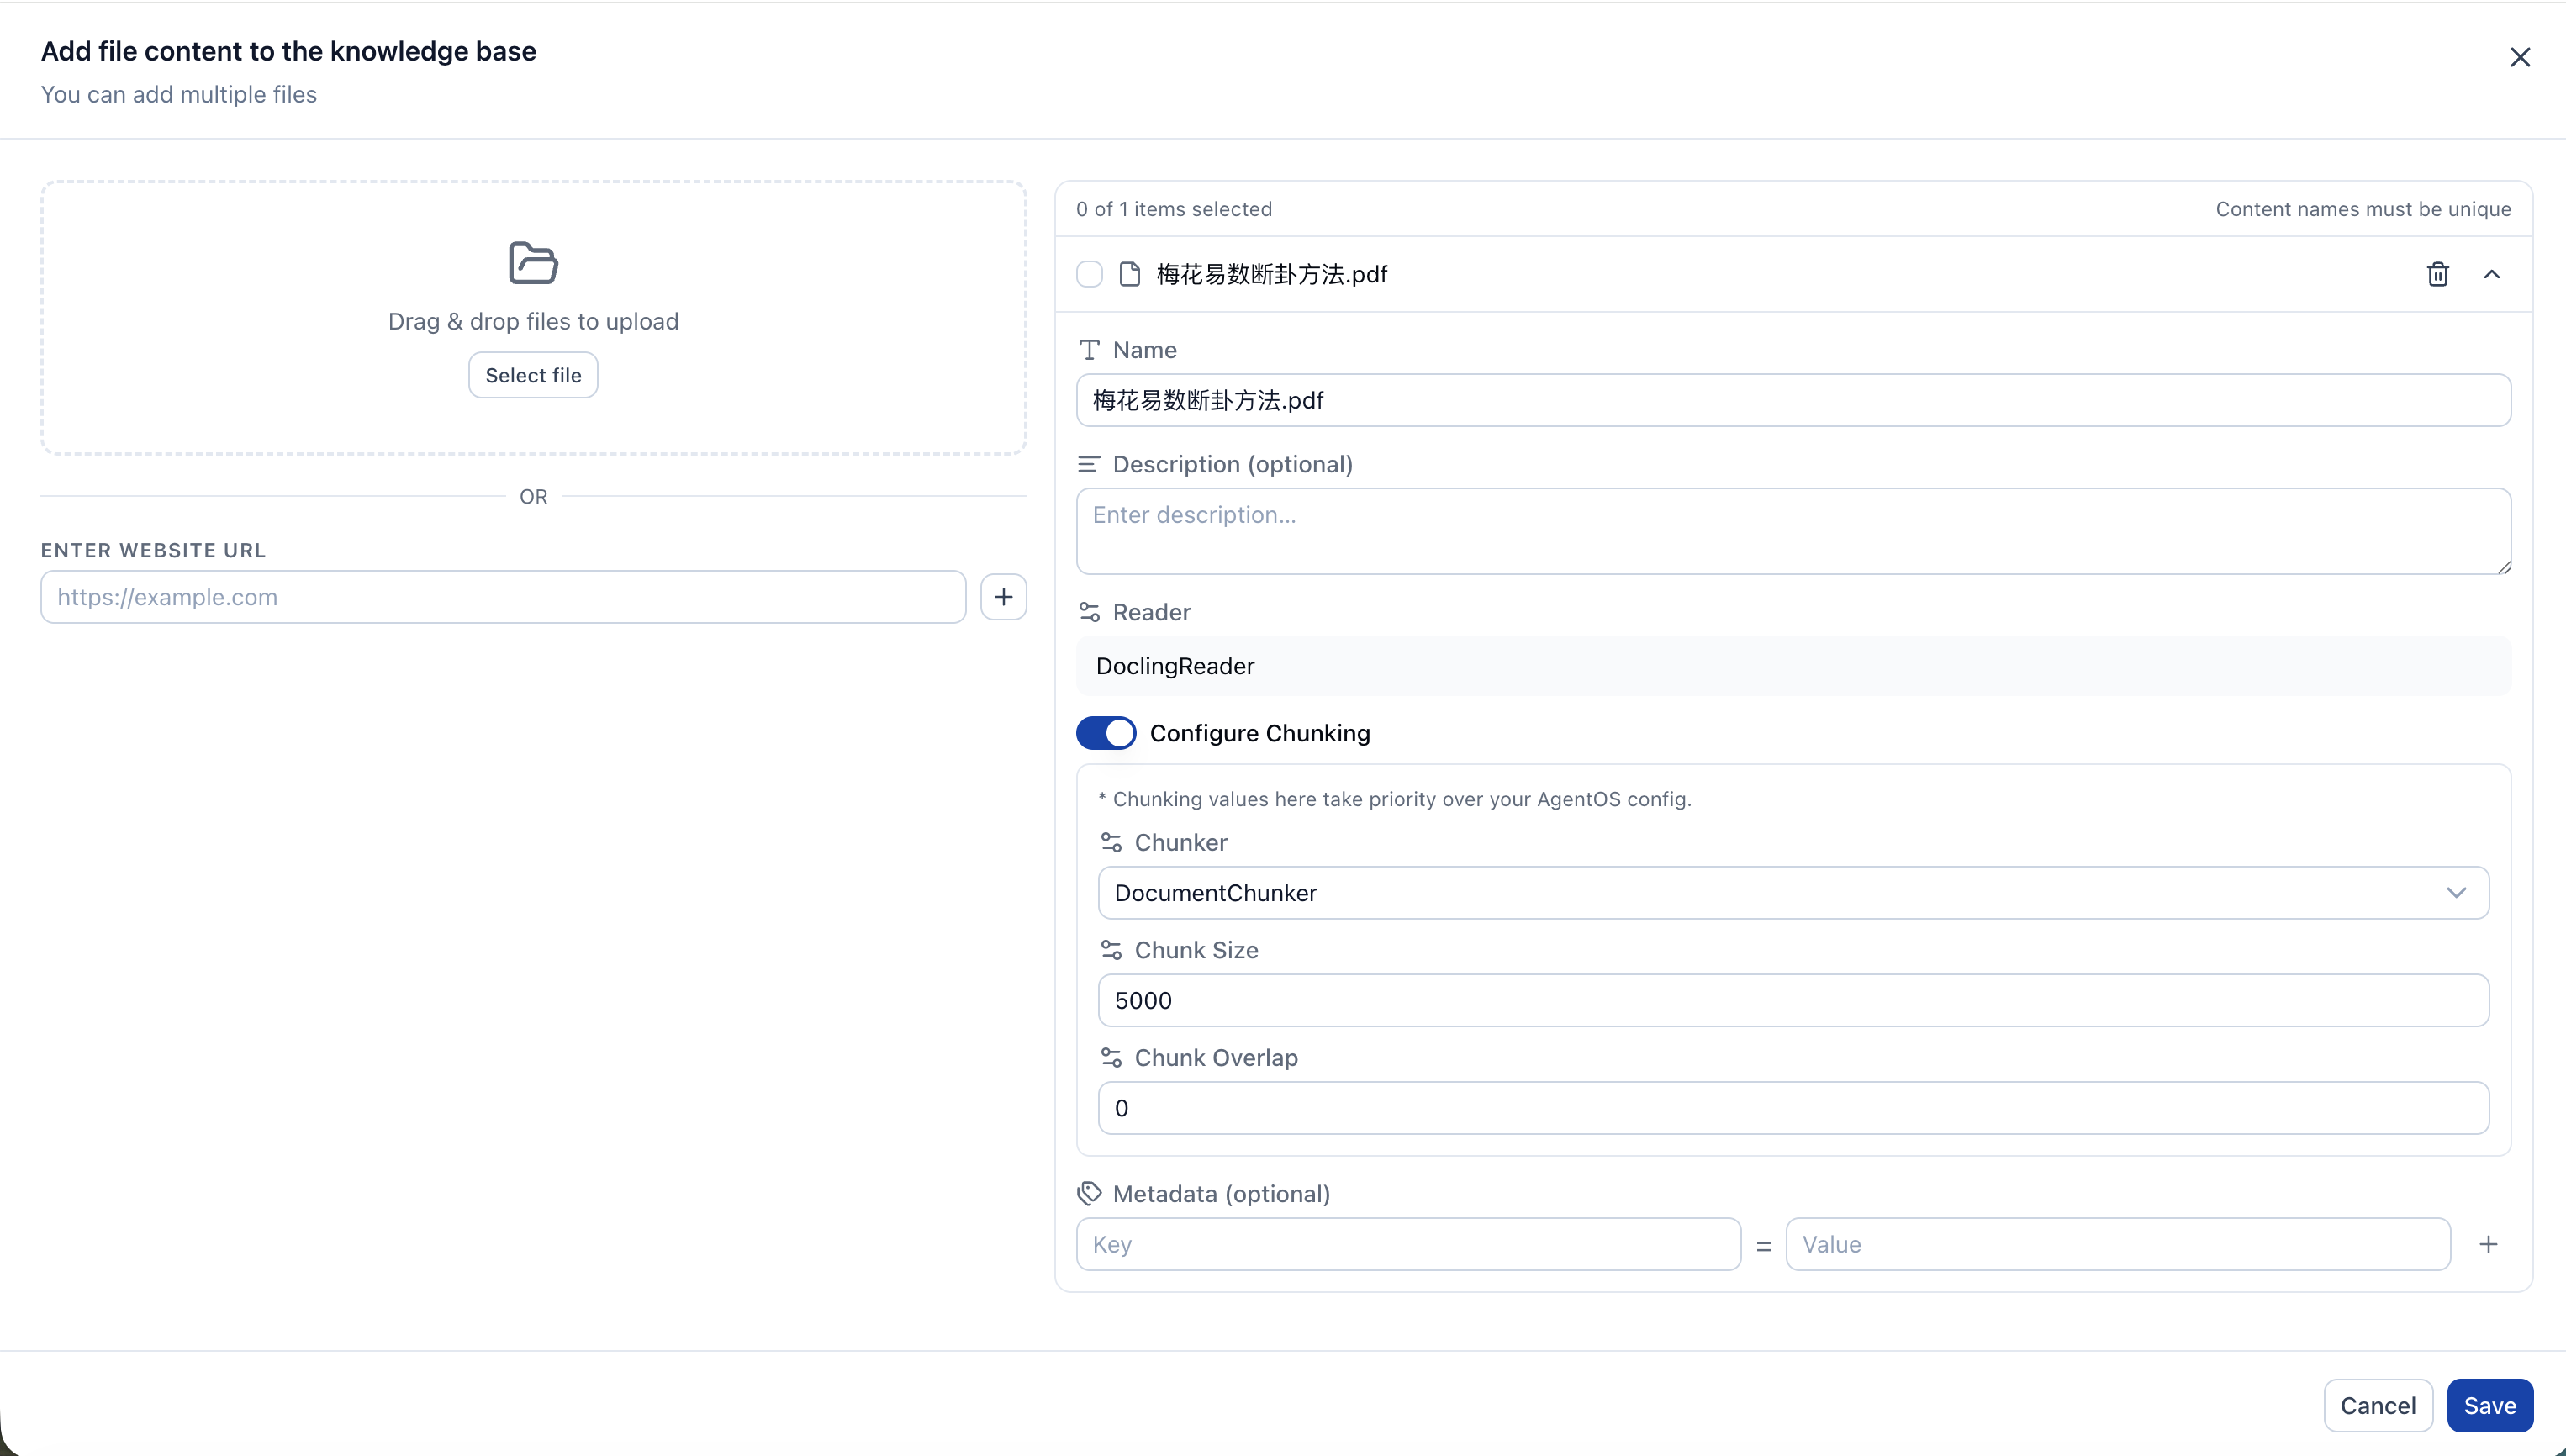2566x1456 pixels.
Task: Cancel adding file content
Action: (x=2378, y=1405)
